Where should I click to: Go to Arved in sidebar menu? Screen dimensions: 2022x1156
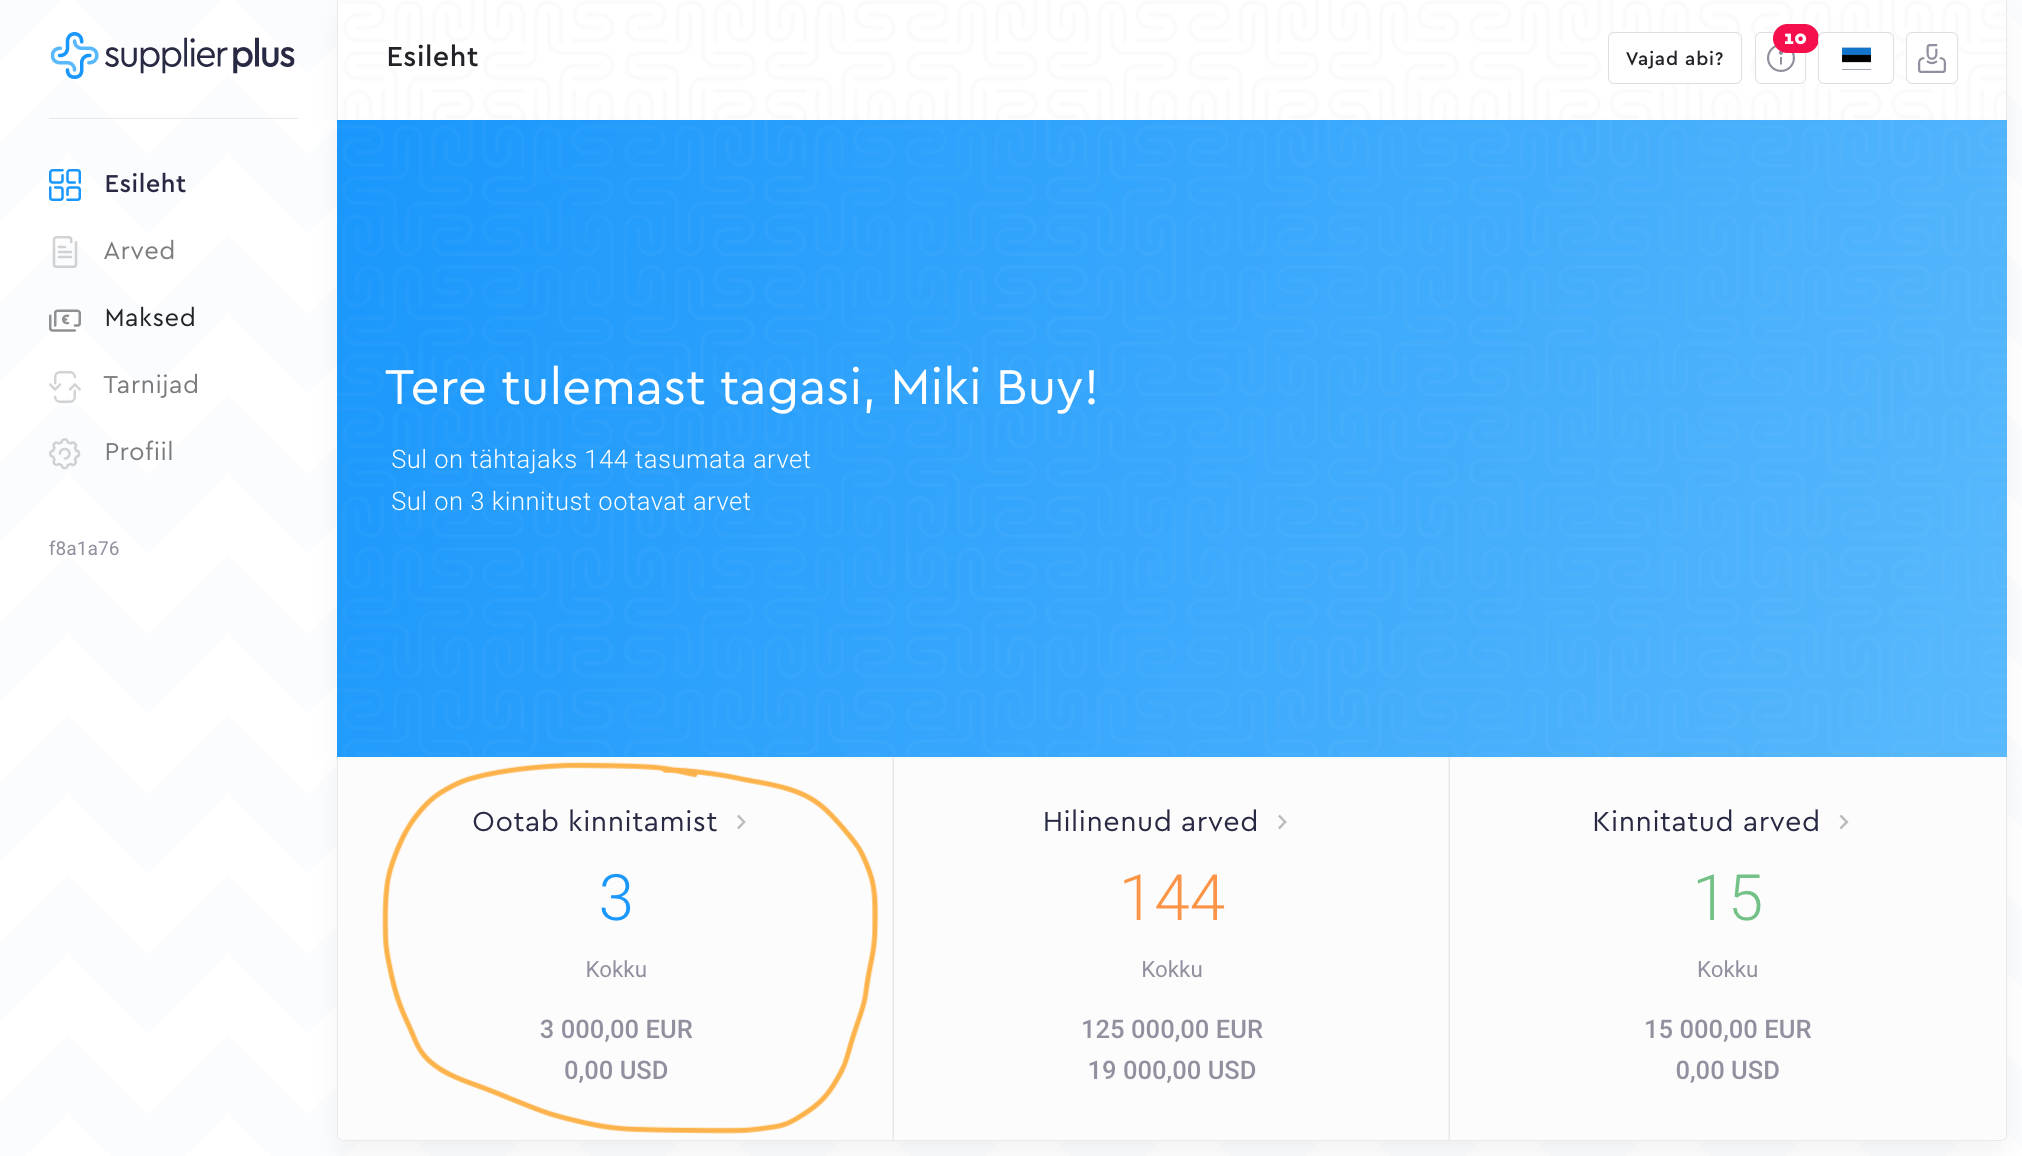139,251
